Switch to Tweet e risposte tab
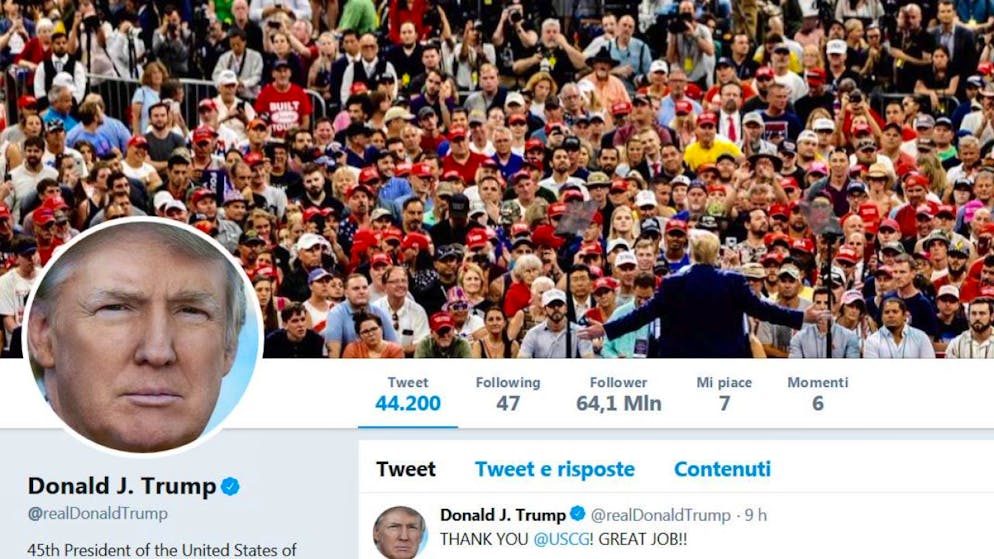The height and width of the screenshot is (559, 994). pyautogui.click(x=555, y=469)
